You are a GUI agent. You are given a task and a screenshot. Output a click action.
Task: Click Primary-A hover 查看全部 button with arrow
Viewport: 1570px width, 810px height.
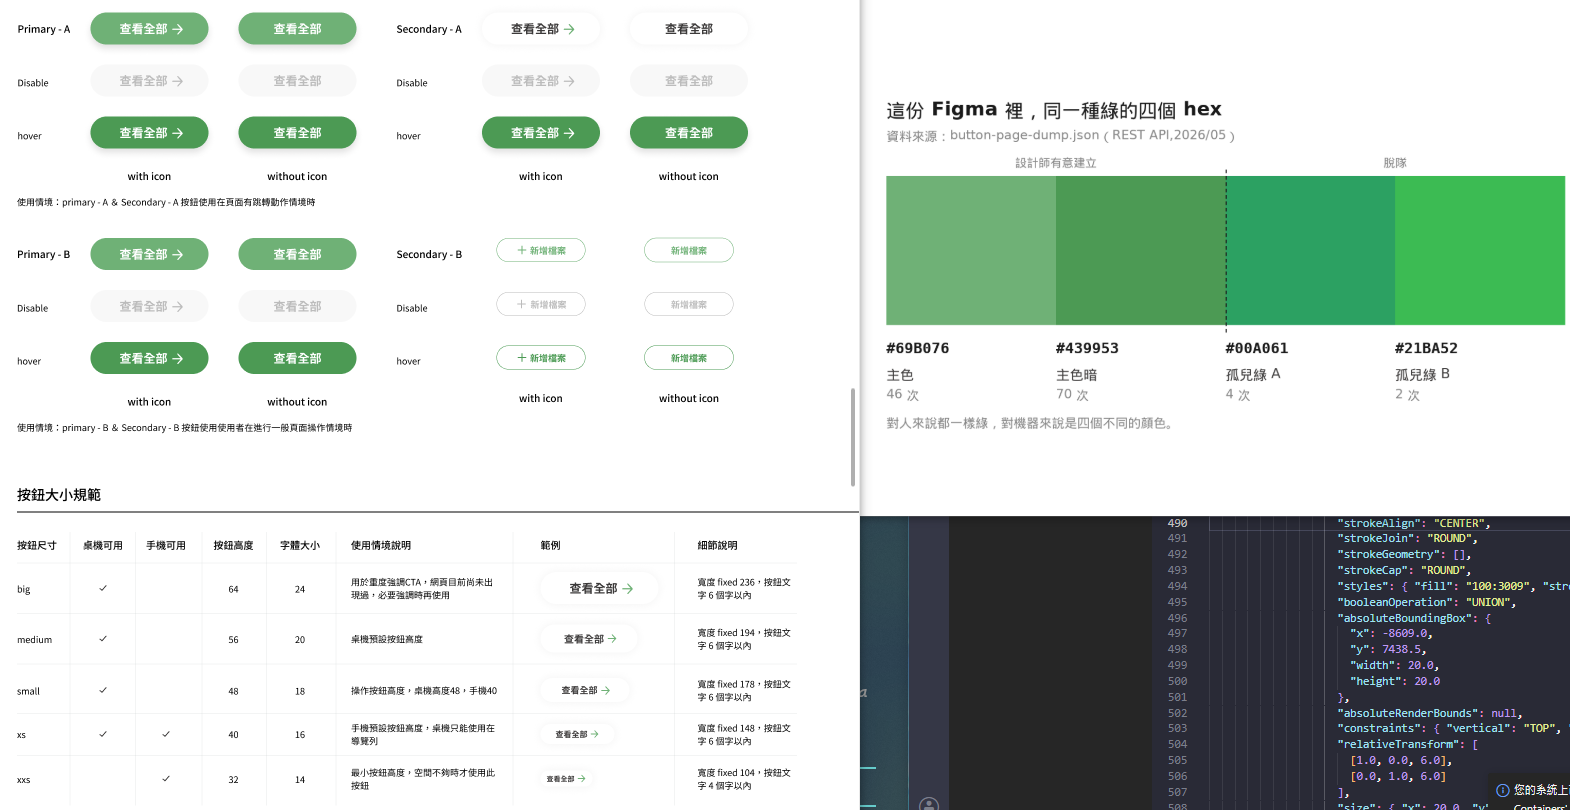(149, 132)
